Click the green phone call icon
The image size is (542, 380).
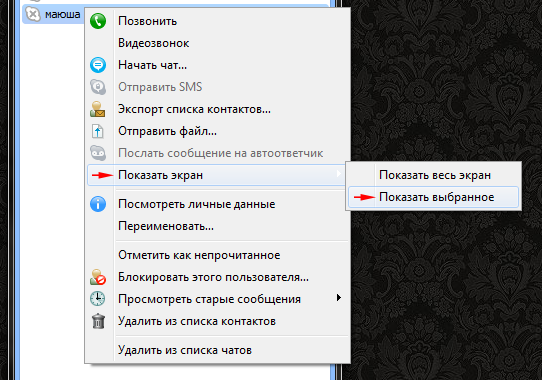(98, 21)
